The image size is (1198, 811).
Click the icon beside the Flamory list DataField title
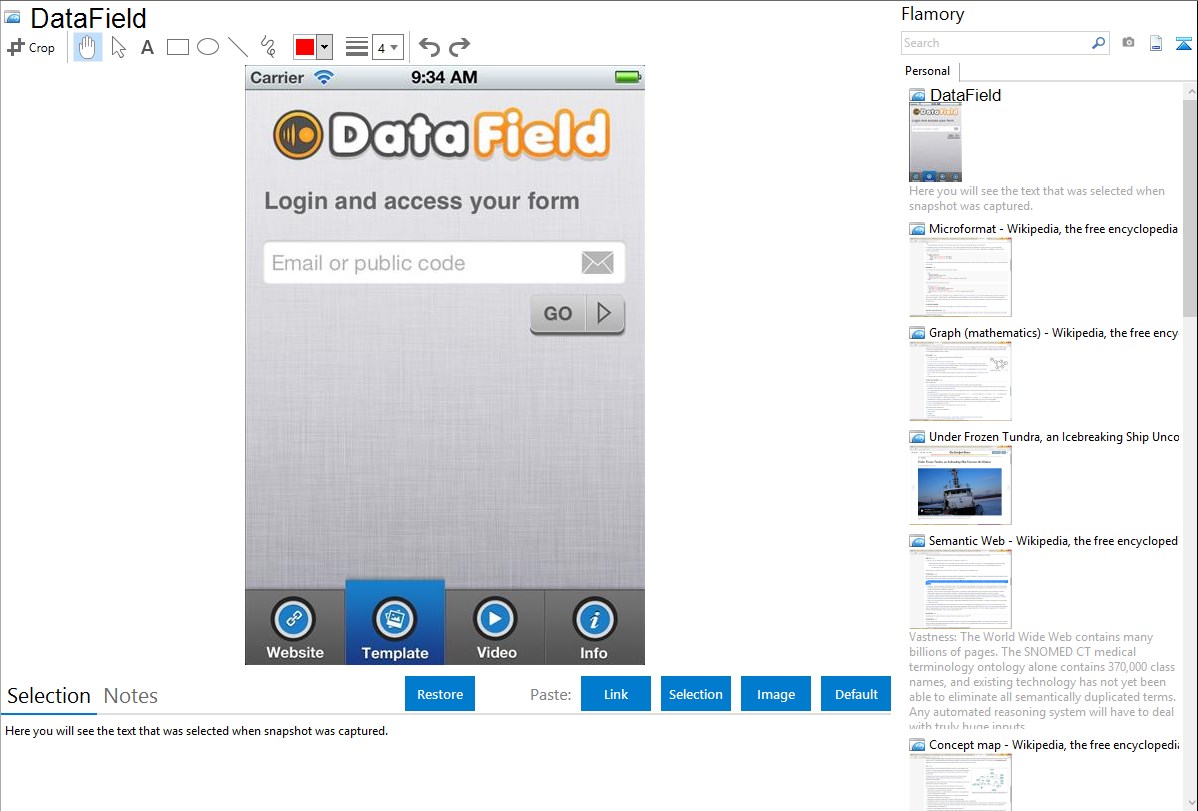(x=917, y=96)
